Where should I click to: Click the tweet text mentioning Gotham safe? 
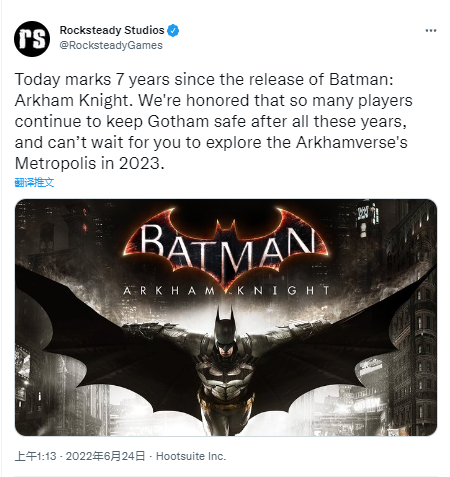coord(211,121)
